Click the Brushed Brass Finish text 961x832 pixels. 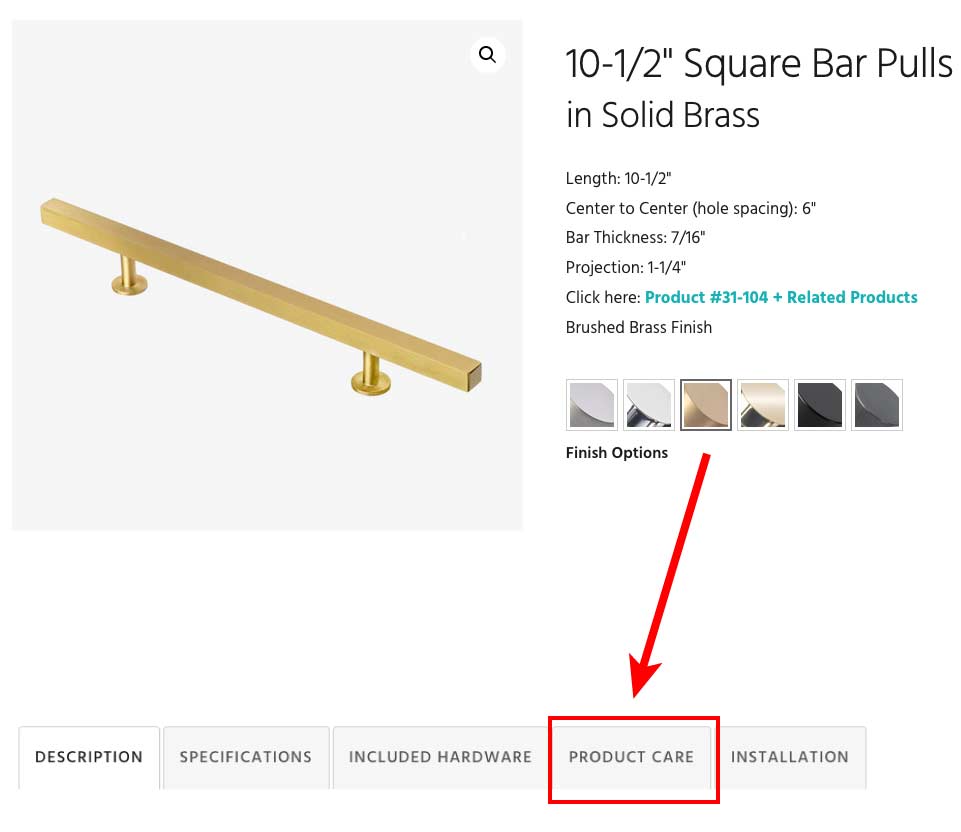pos(638,327)
